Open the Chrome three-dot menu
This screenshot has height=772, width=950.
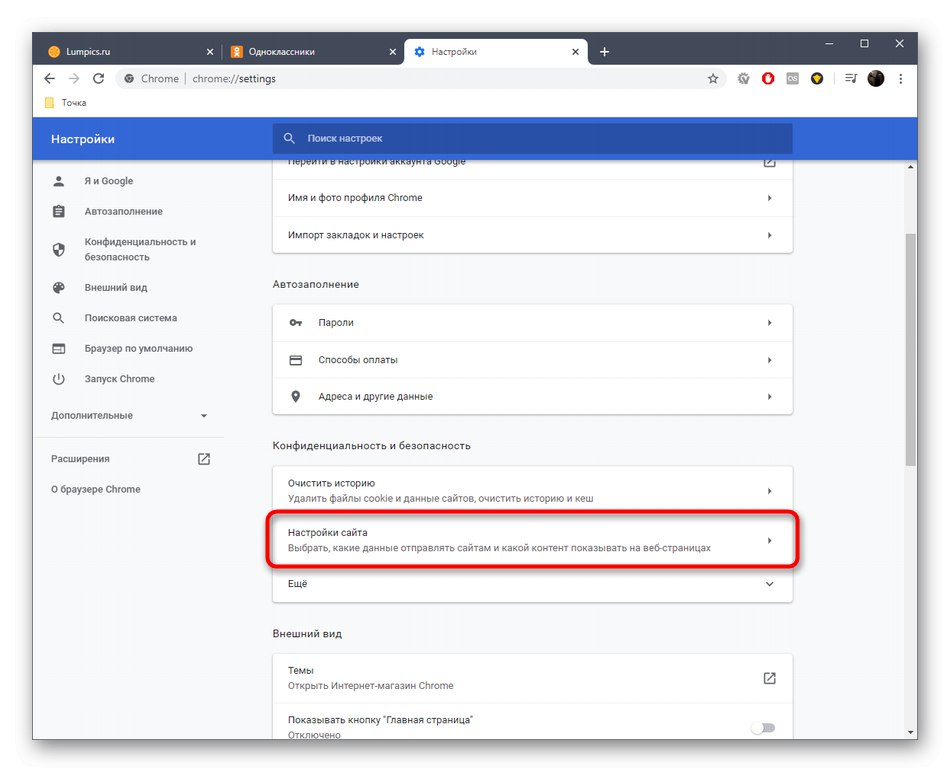coord(901,79)
